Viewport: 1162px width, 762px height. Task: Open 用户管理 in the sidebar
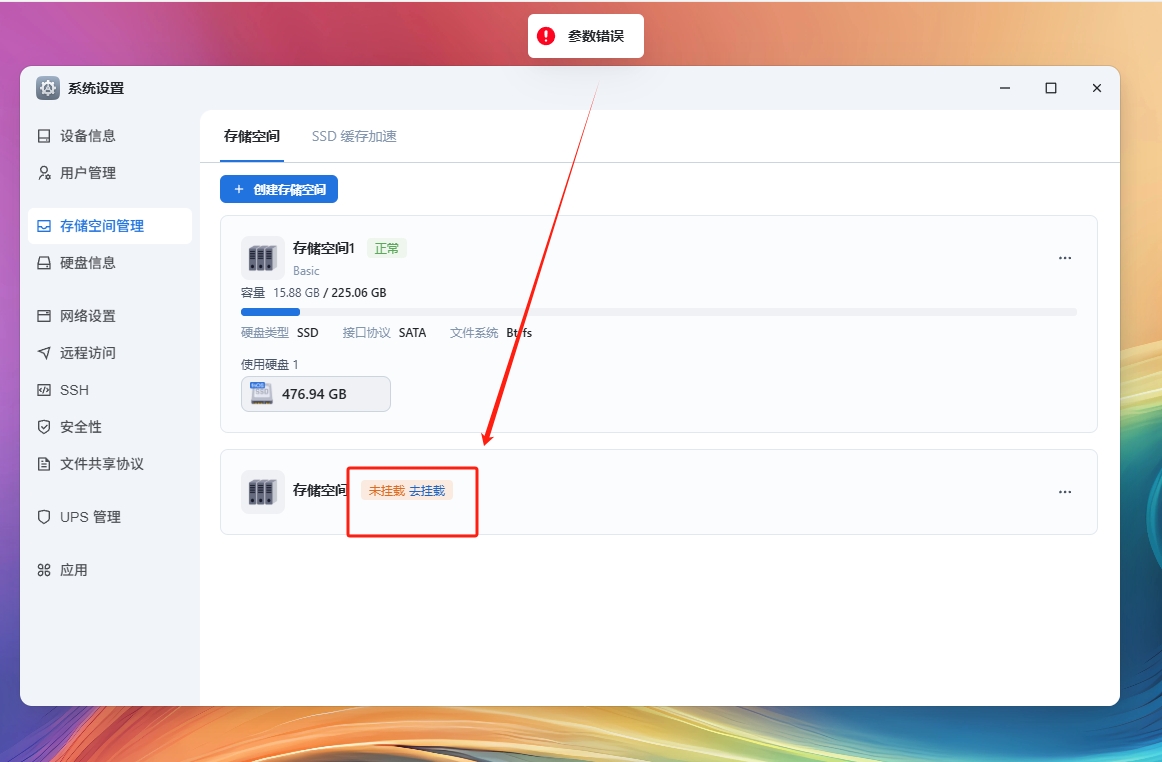(x=110, y=173)
